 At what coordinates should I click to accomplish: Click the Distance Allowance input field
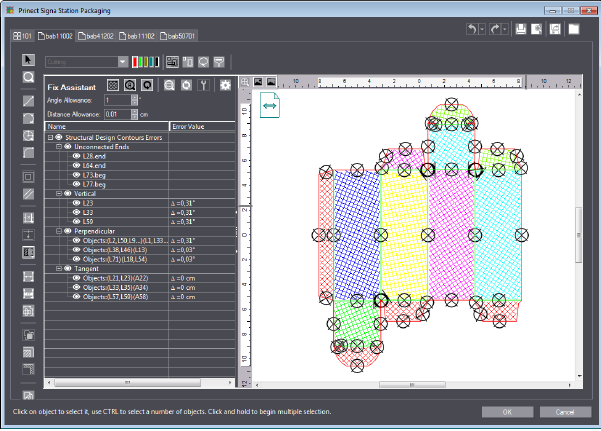coord(117,113)
